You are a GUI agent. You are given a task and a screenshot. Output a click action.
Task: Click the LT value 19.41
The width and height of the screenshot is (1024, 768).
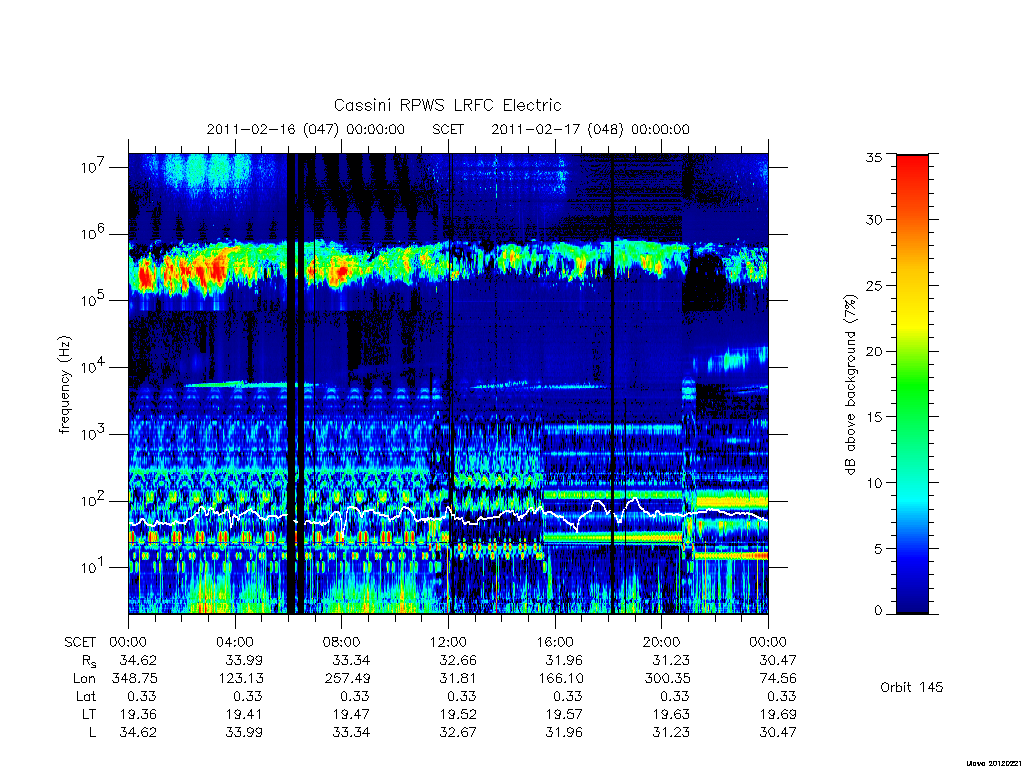coord(244,714)
